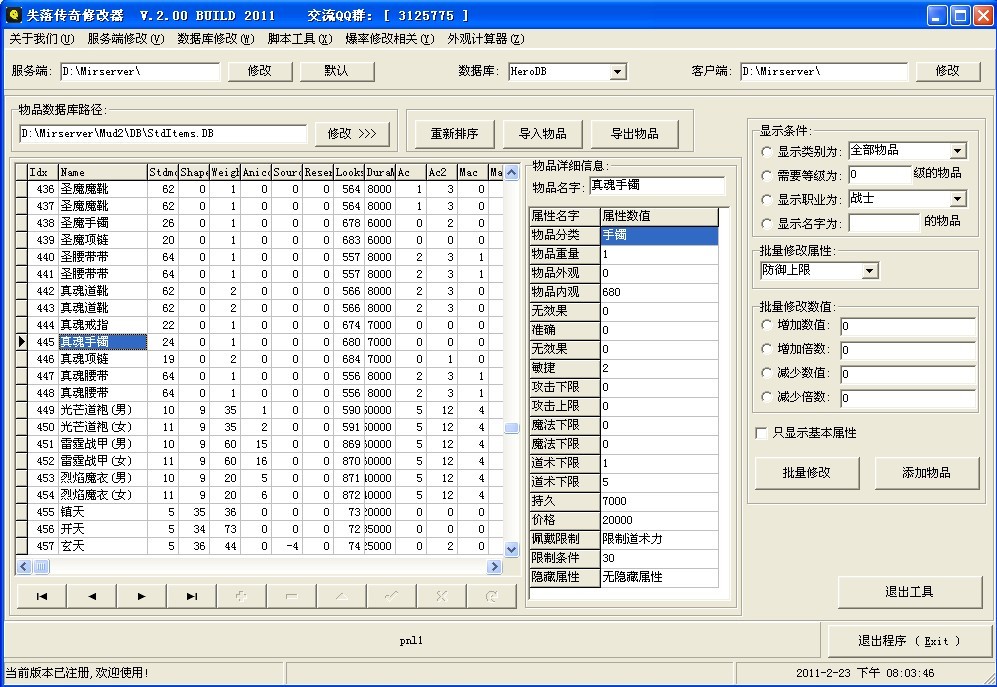Viewport: 997px width, 687px height.
Task: Click the insert record plus icon
Action: tap(241, 596)
